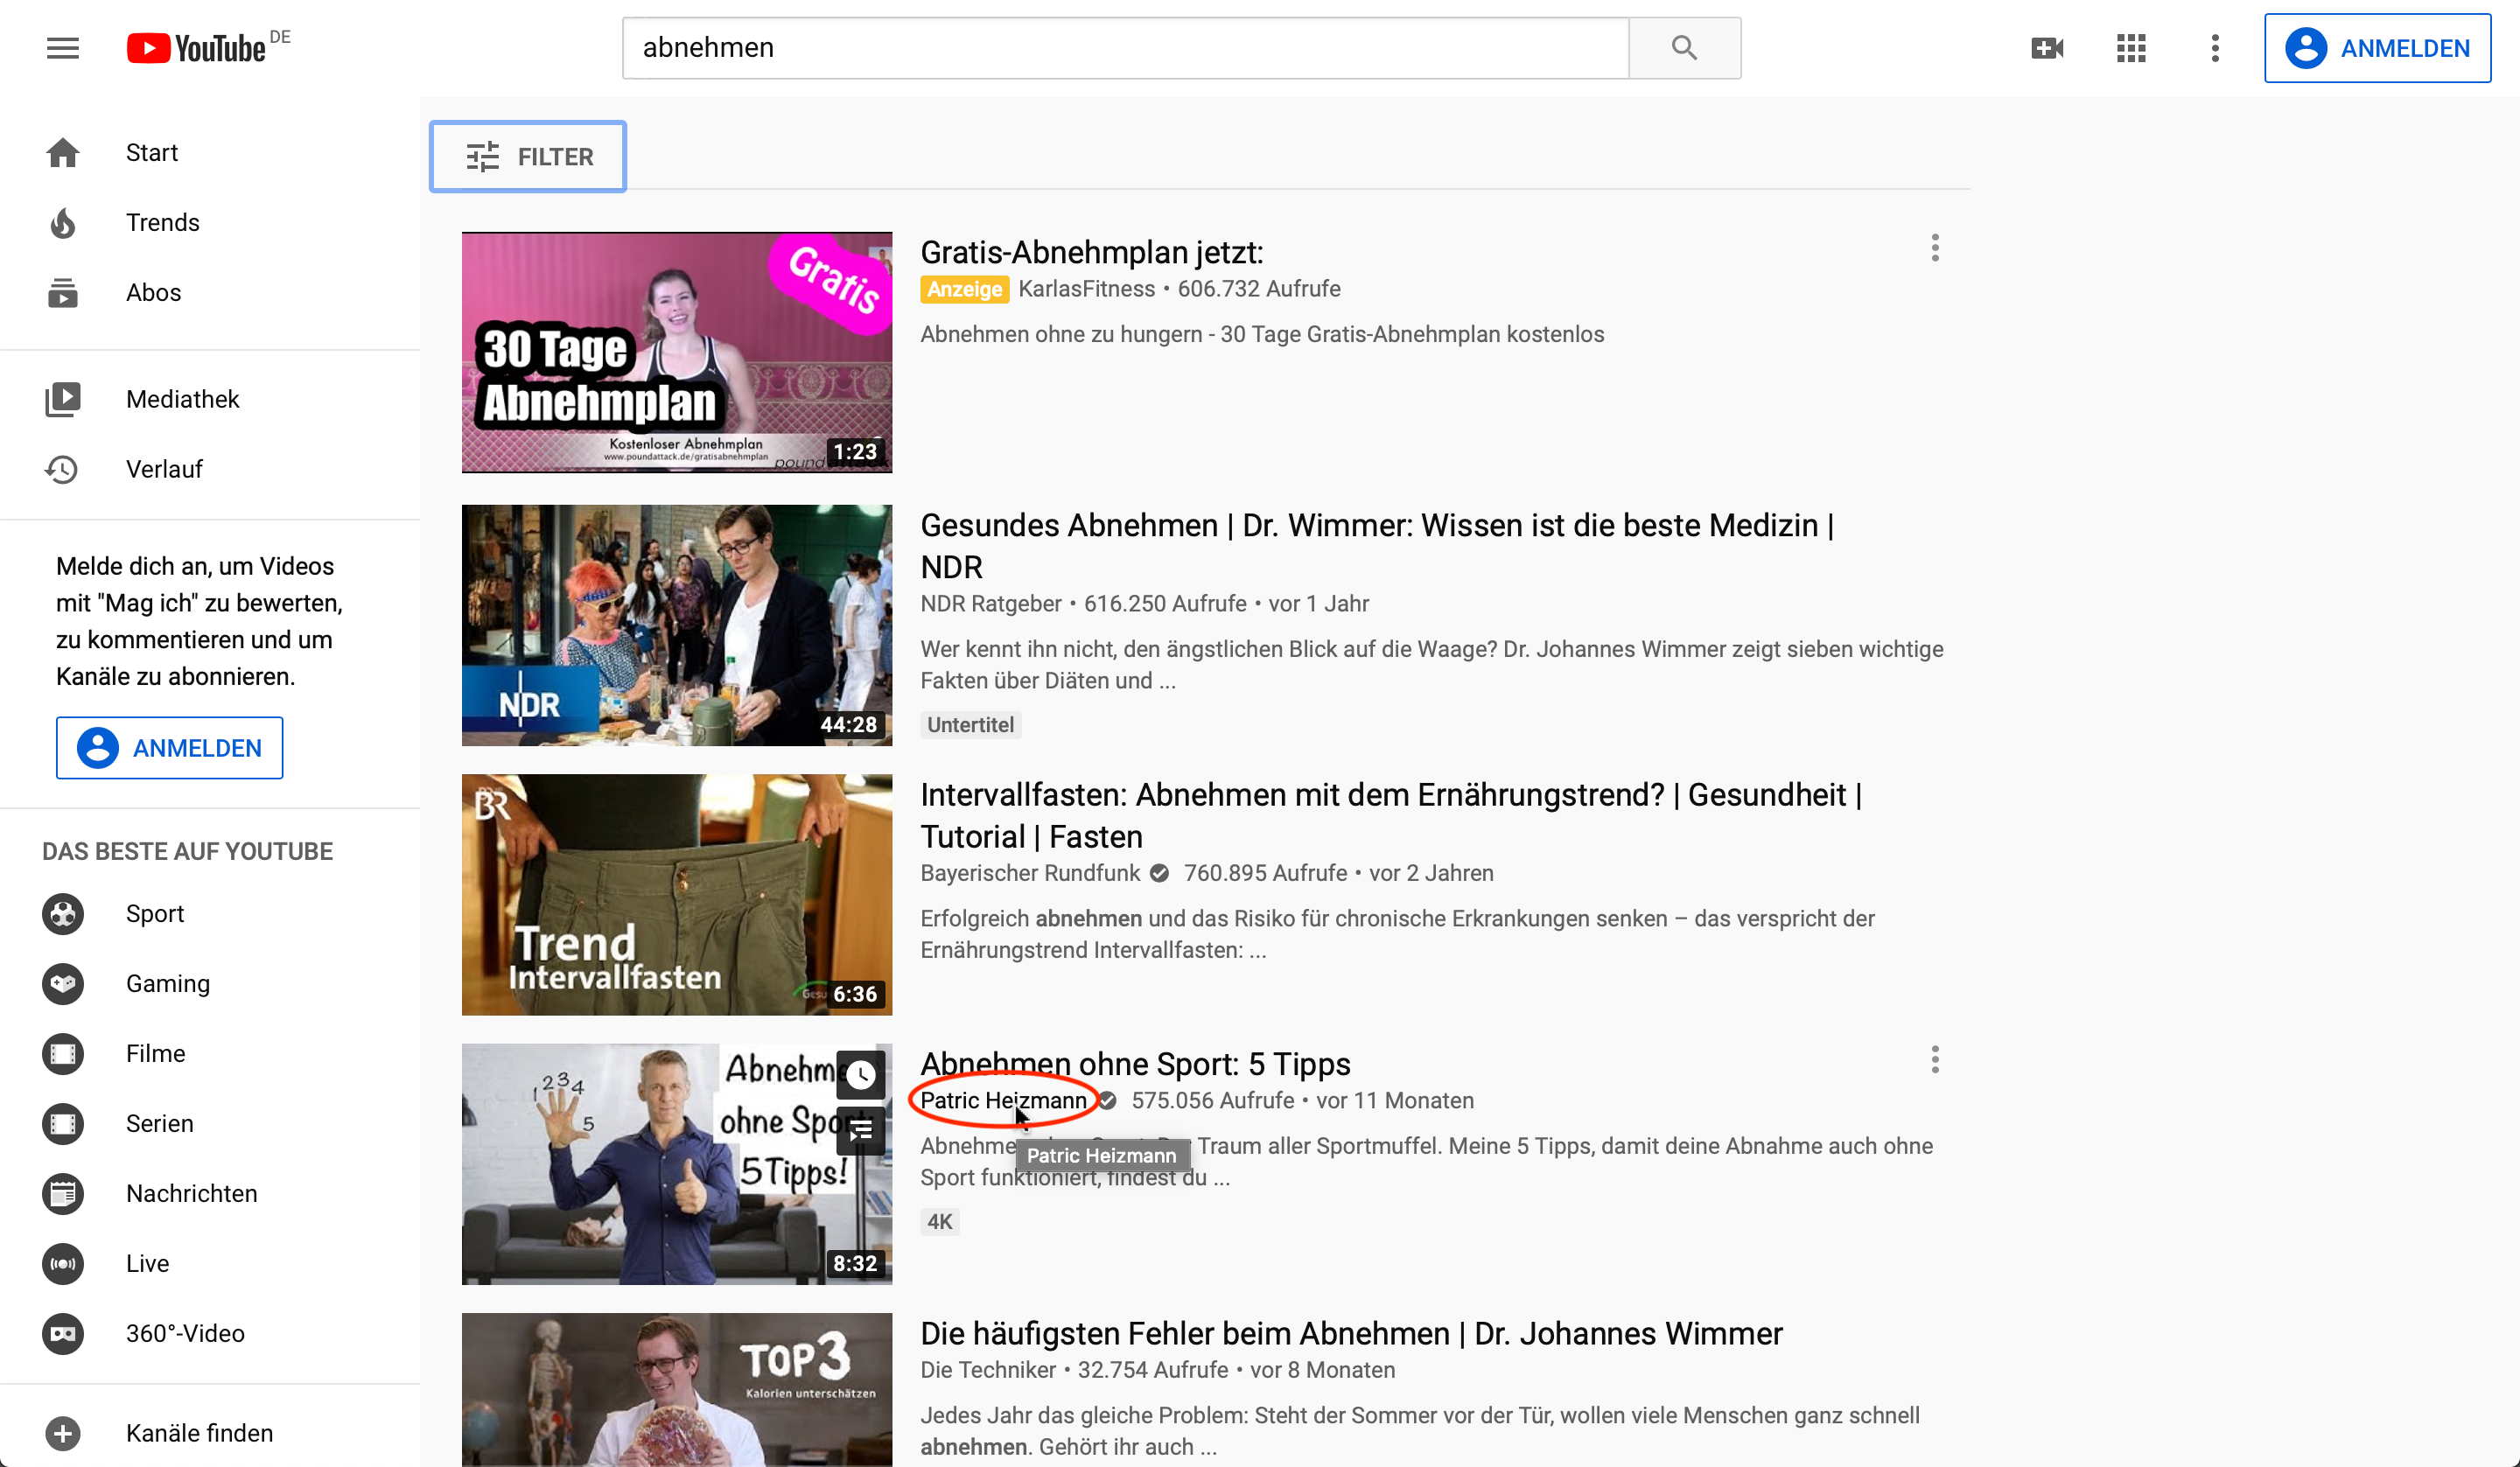Viewport: 2520px width, 1467px height.
Task: Open the YouTube apps grid icon
Action: (x=2130, y=47)
